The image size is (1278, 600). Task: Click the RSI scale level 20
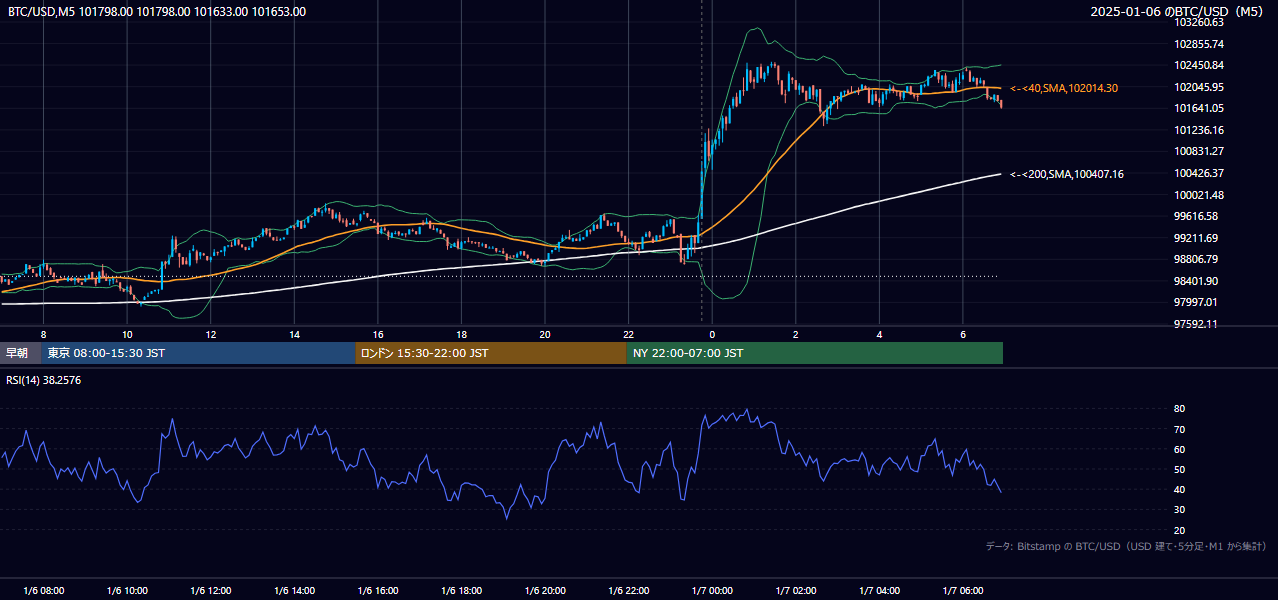1180,530
